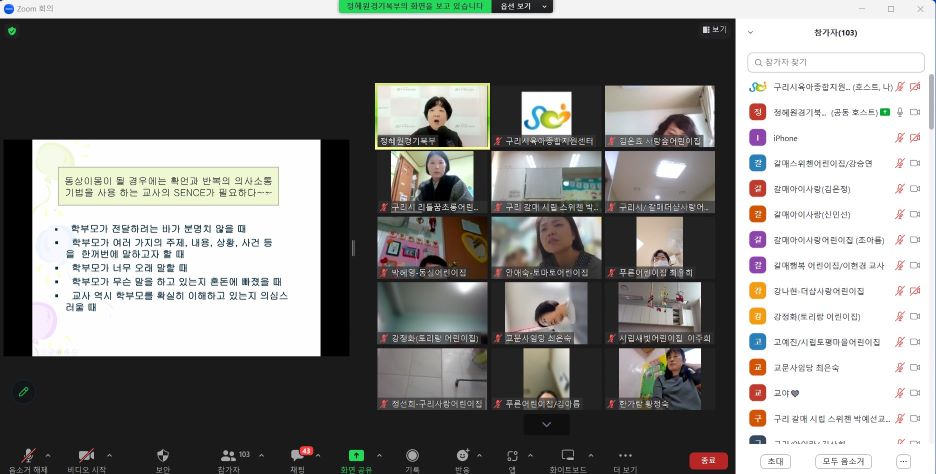Image resolution: width=936 pixels, height=474 pixels.
Task: Open the 보안 security shield icon
Action: [x=162, y=455]
